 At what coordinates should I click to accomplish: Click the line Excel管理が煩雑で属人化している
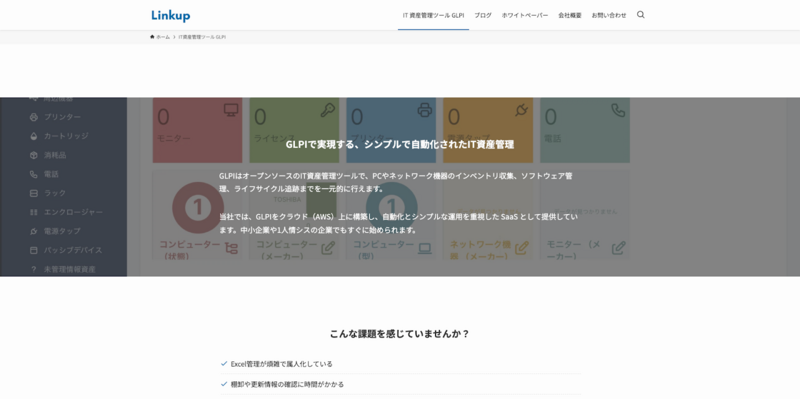tap(281, 364)
